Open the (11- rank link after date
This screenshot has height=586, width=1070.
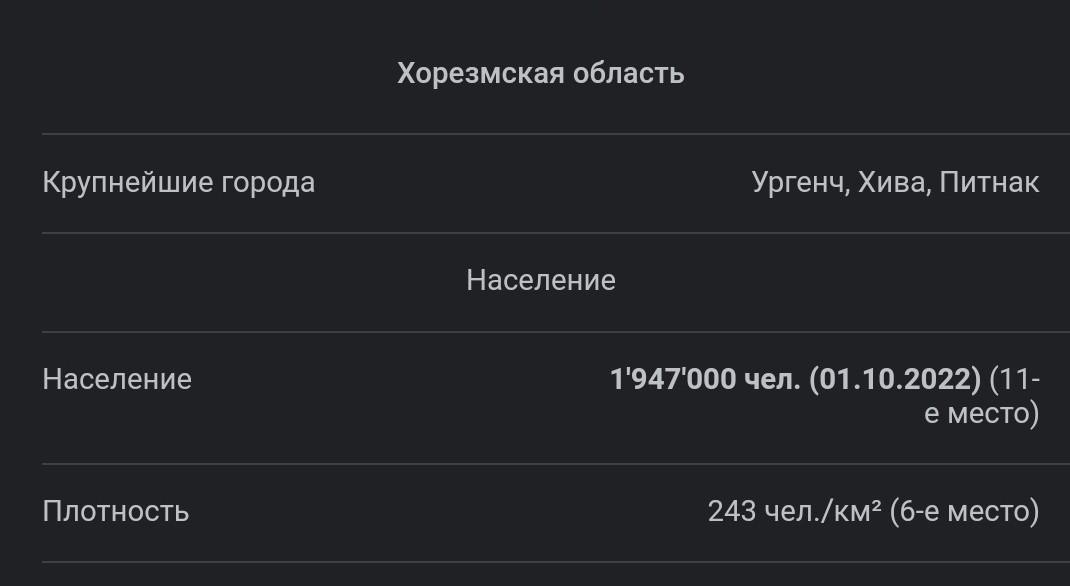pos(1014,379)
